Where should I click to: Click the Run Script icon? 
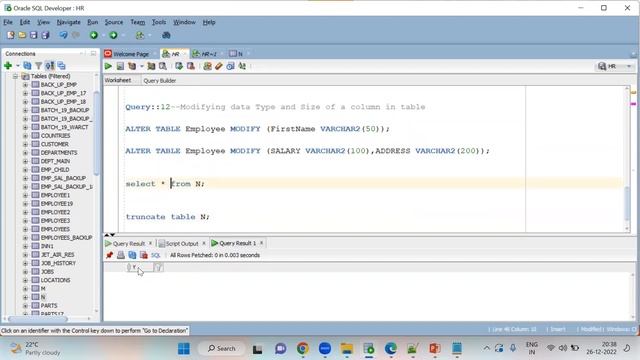[120, 66]
